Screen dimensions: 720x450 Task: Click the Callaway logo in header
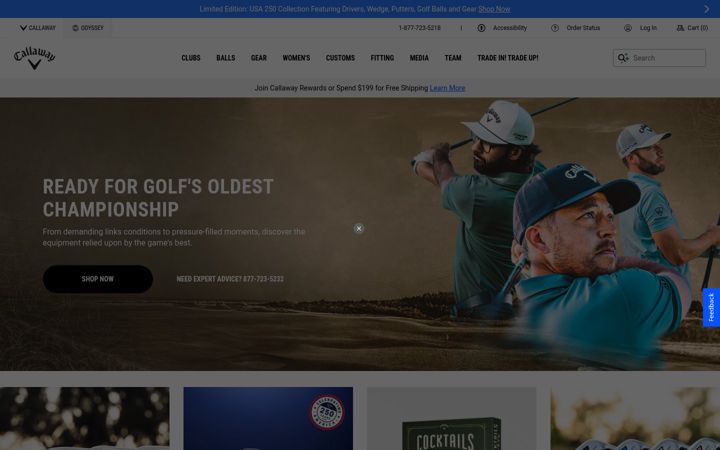34,58
